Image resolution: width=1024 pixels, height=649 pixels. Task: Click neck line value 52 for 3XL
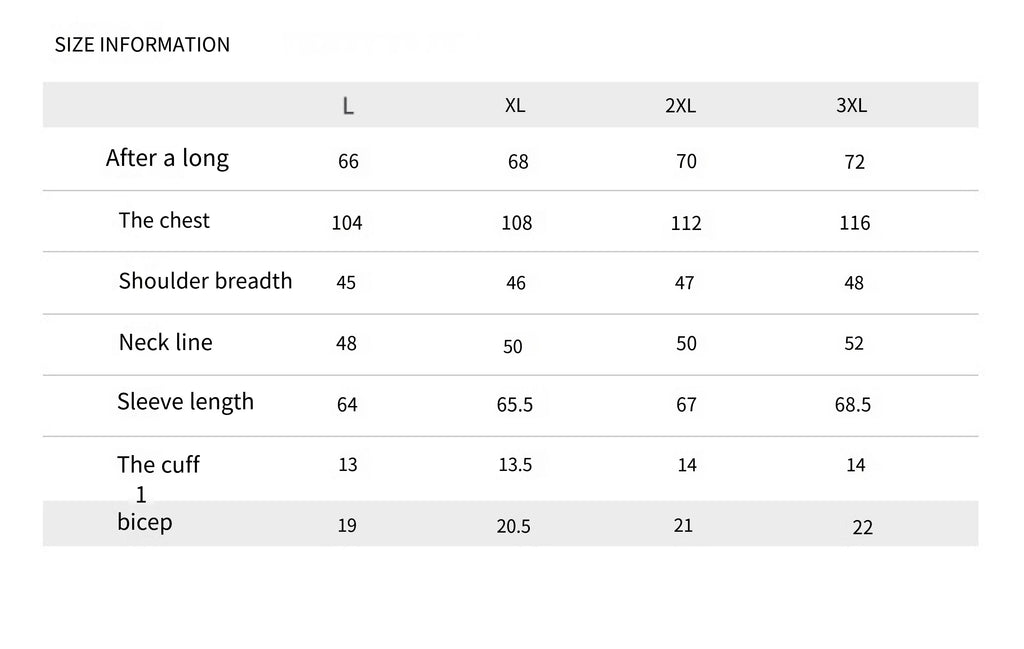(854, 344)
